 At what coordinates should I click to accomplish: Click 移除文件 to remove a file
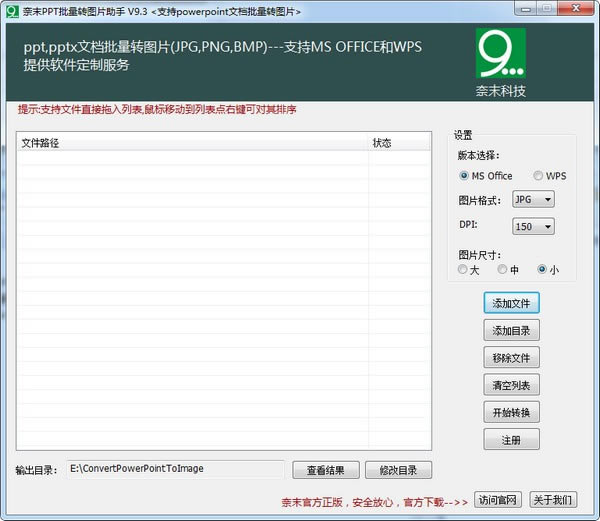tap(511, 357)
